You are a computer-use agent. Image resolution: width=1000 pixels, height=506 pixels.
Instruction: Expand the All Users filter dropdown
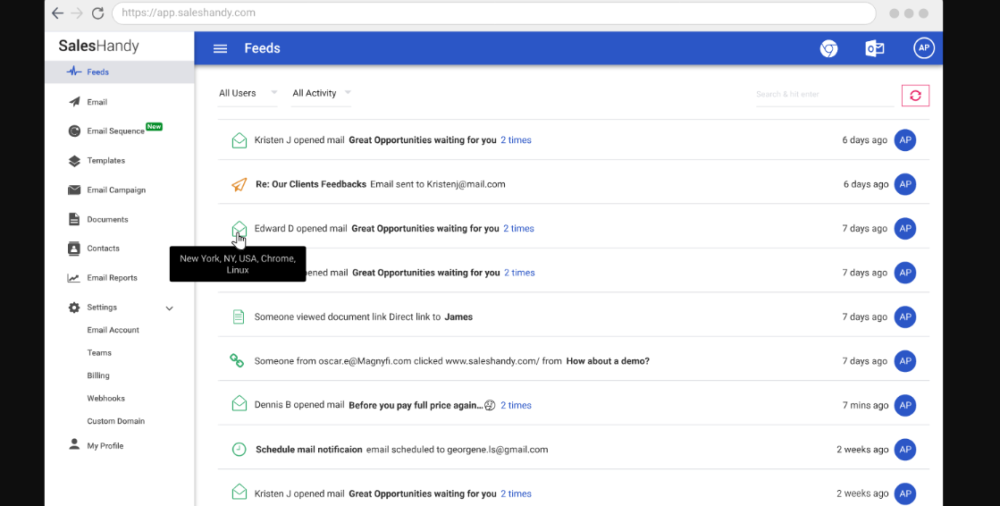[x=247, y=93]
